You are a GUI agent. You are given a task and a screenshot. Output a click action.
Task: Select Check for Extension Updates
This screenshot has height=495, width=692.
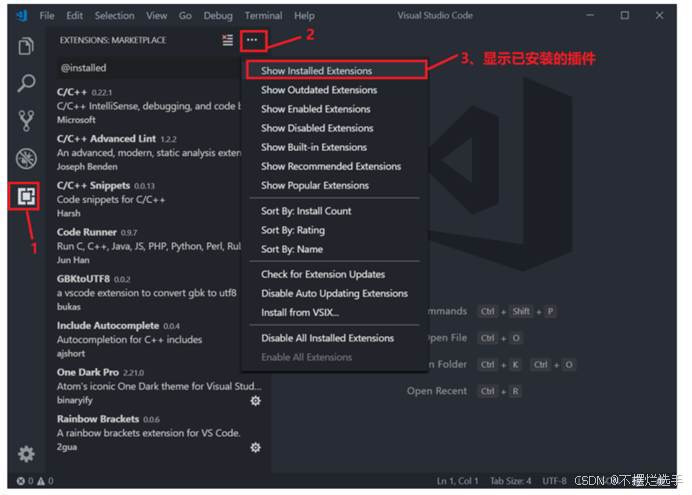pos(335,274)
